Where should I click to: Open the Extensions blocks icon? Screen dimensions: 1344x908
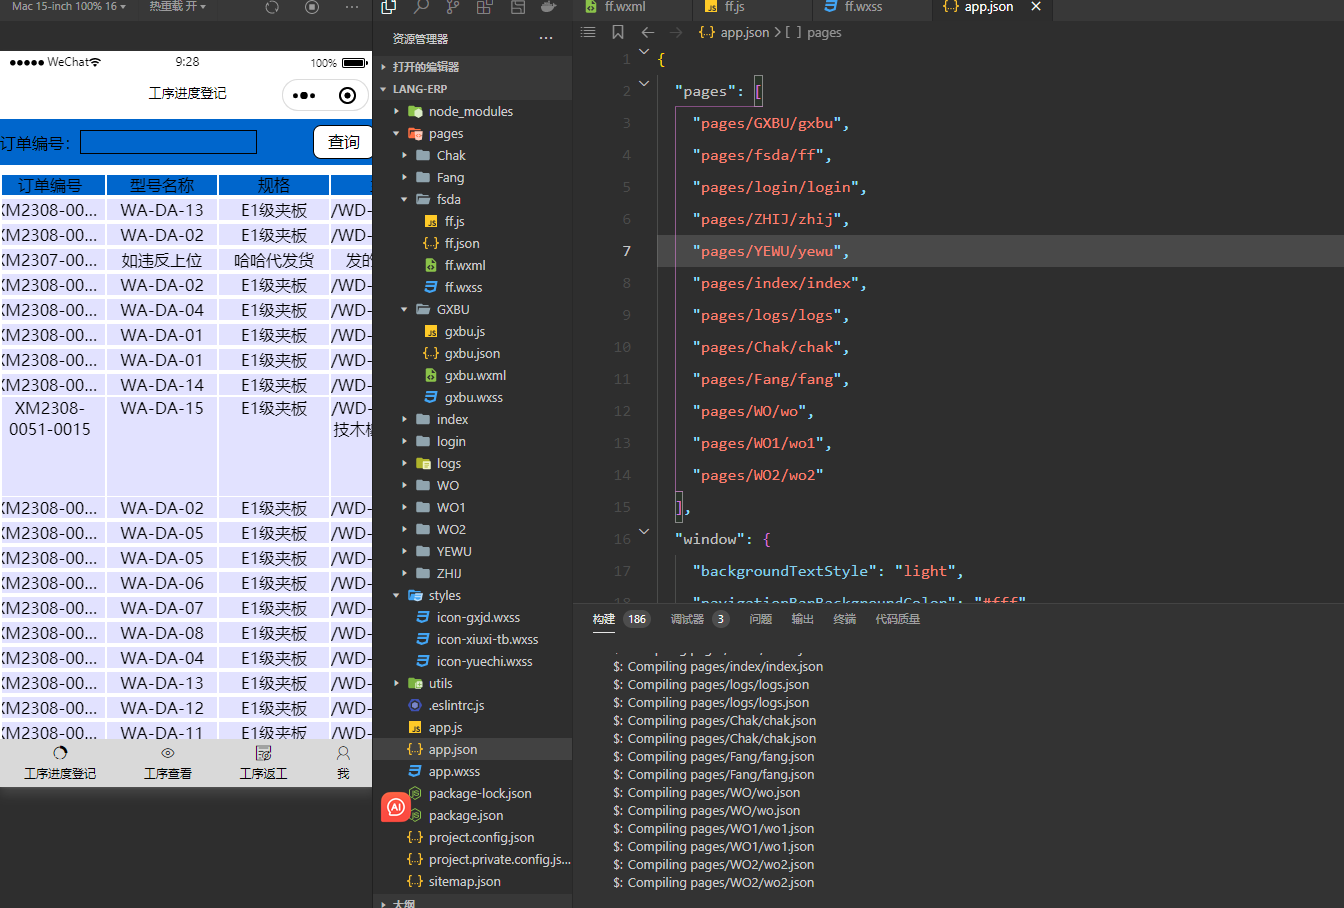click(x=485, y=7)
